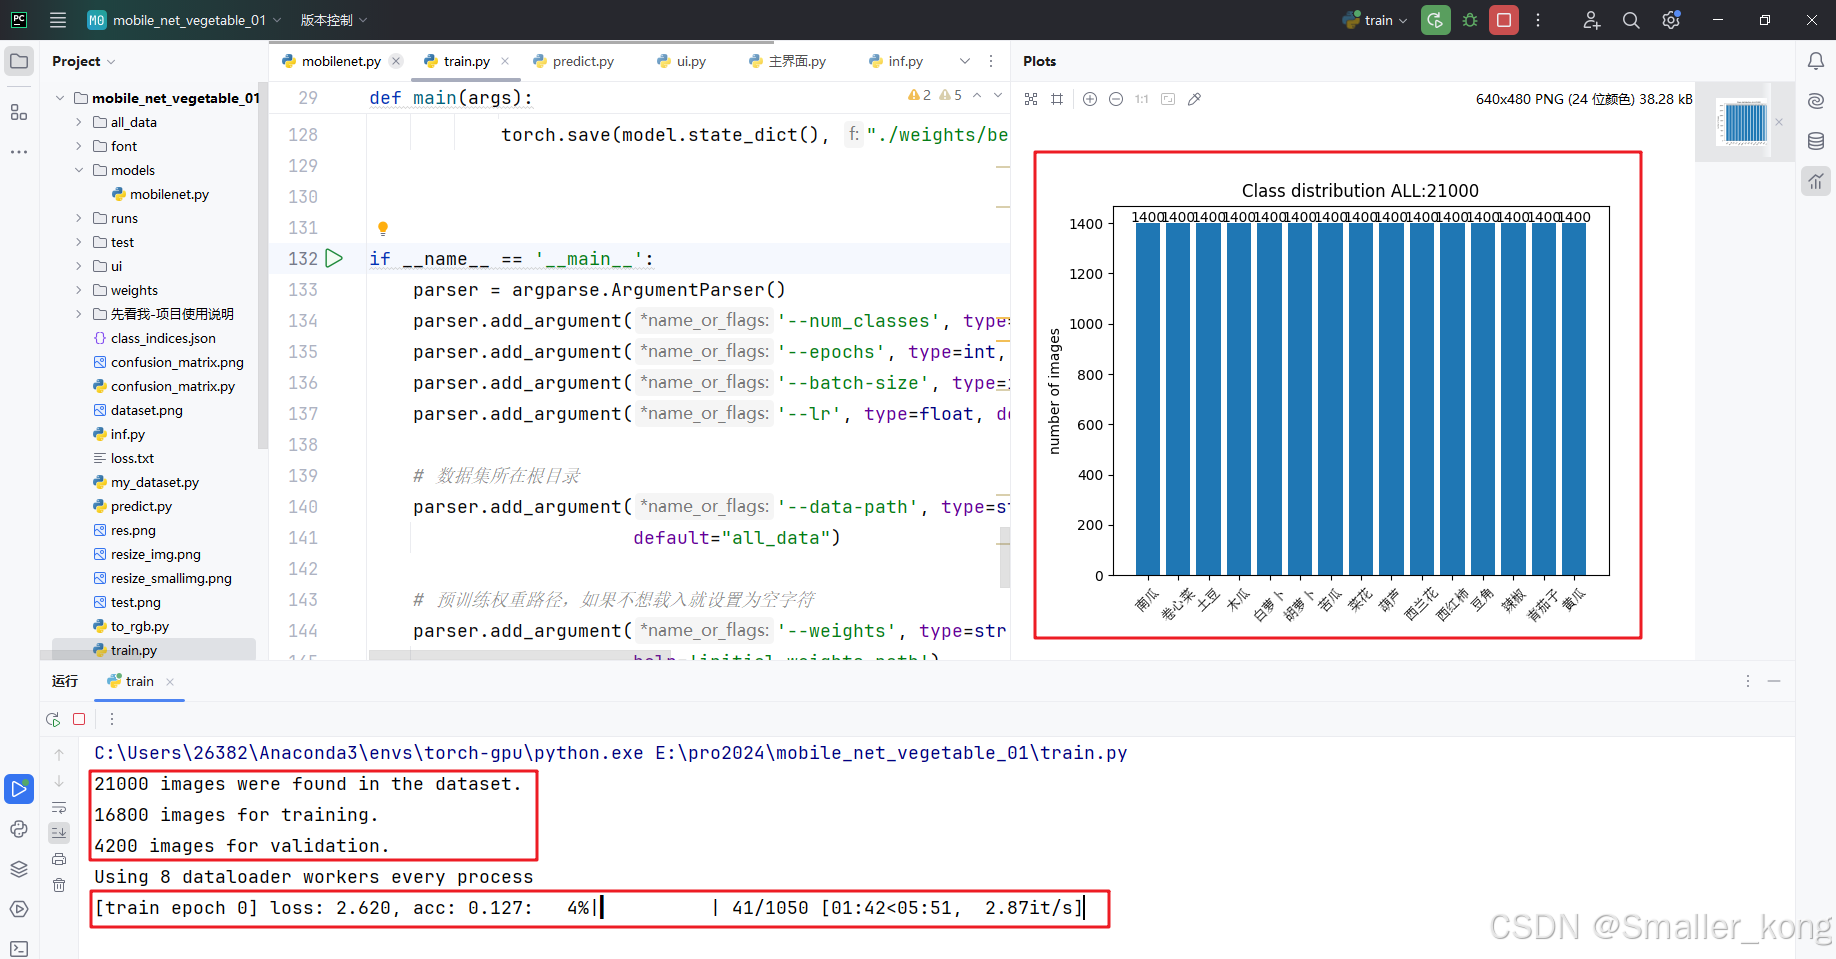This screenshot has height=959, width=1836.
Task: Zoom in on the plot
Action: [1090, 99]
